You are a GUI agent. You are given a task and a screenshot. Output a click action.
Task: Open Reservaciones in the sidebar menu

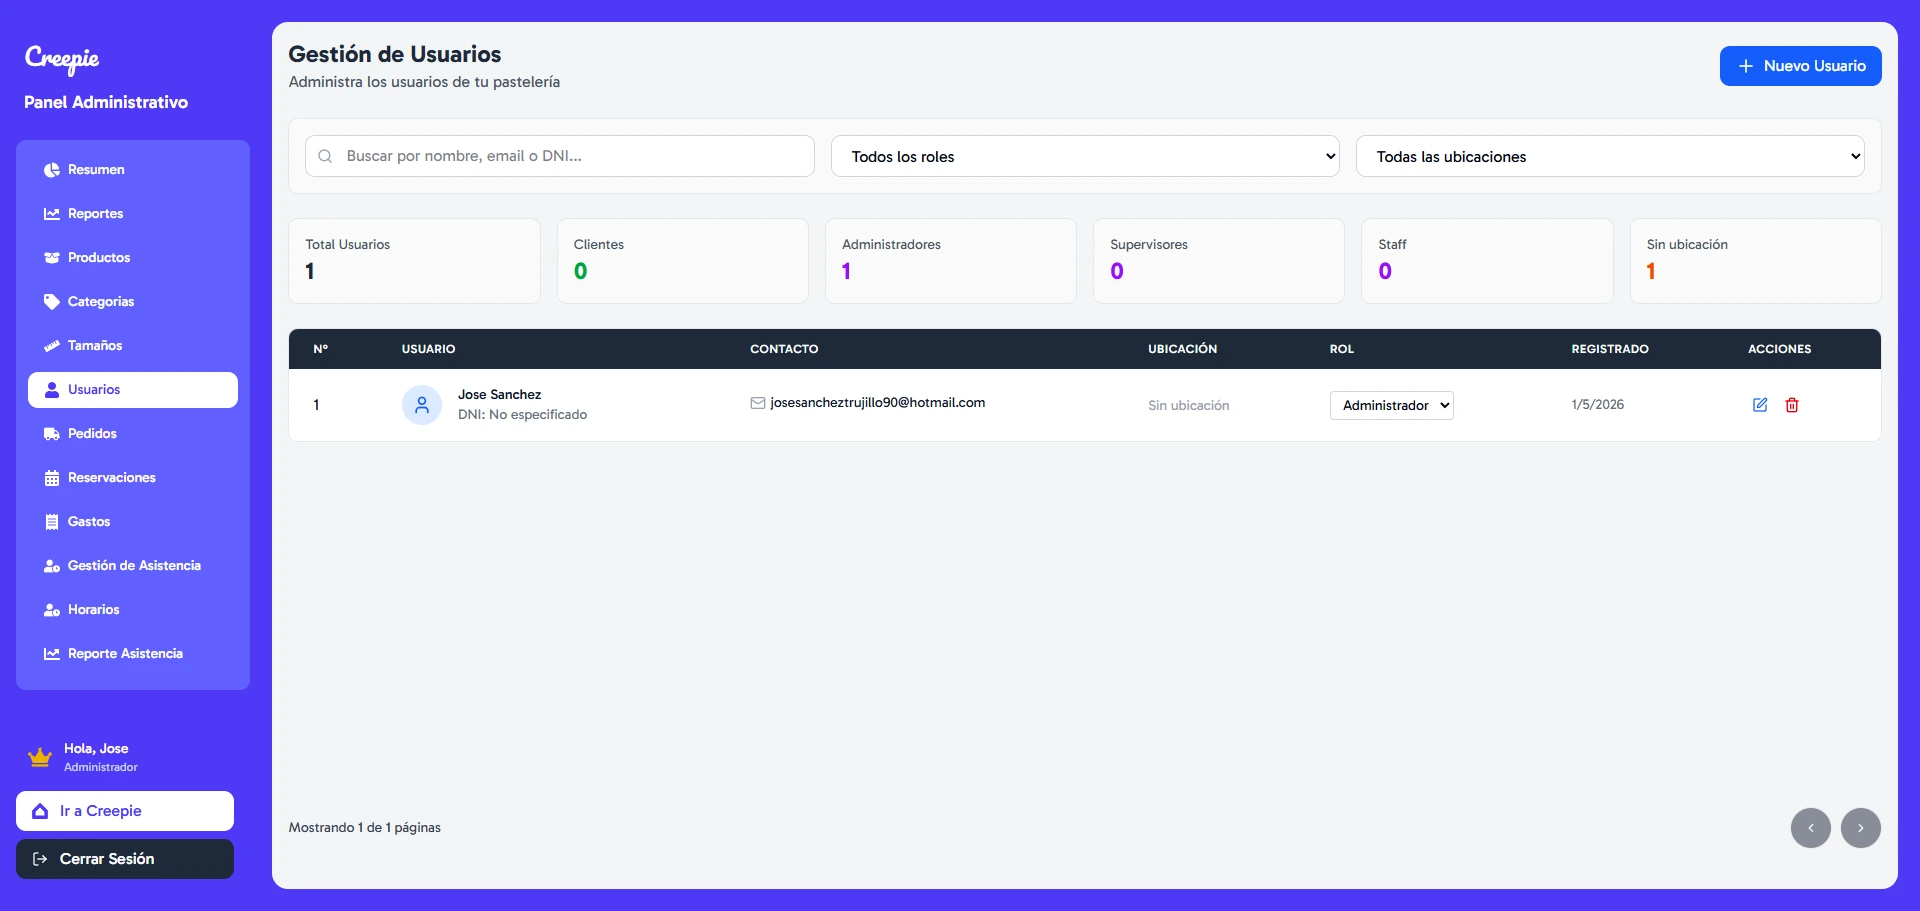coord(133,478)
